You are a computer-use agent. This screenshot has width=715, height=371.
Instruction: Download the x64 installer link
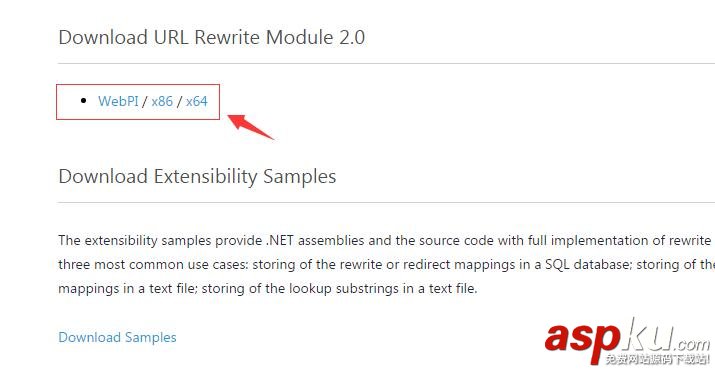[x=197, y=101]
